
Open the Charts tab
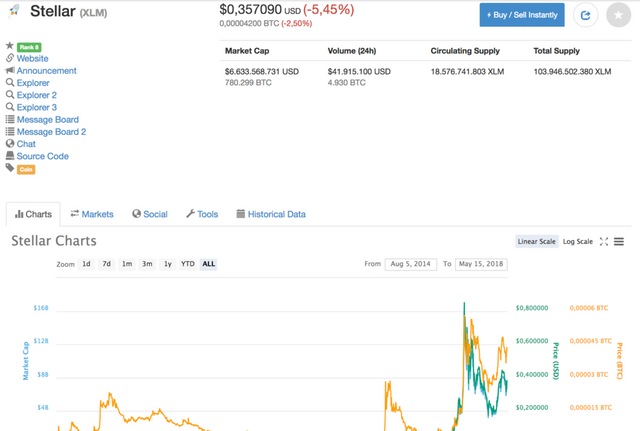point(33,214)
